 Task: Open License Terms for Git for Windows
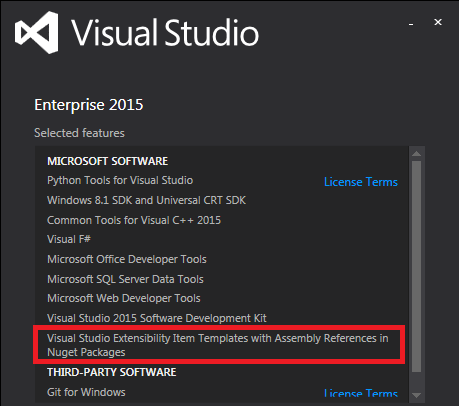point(361,393)
